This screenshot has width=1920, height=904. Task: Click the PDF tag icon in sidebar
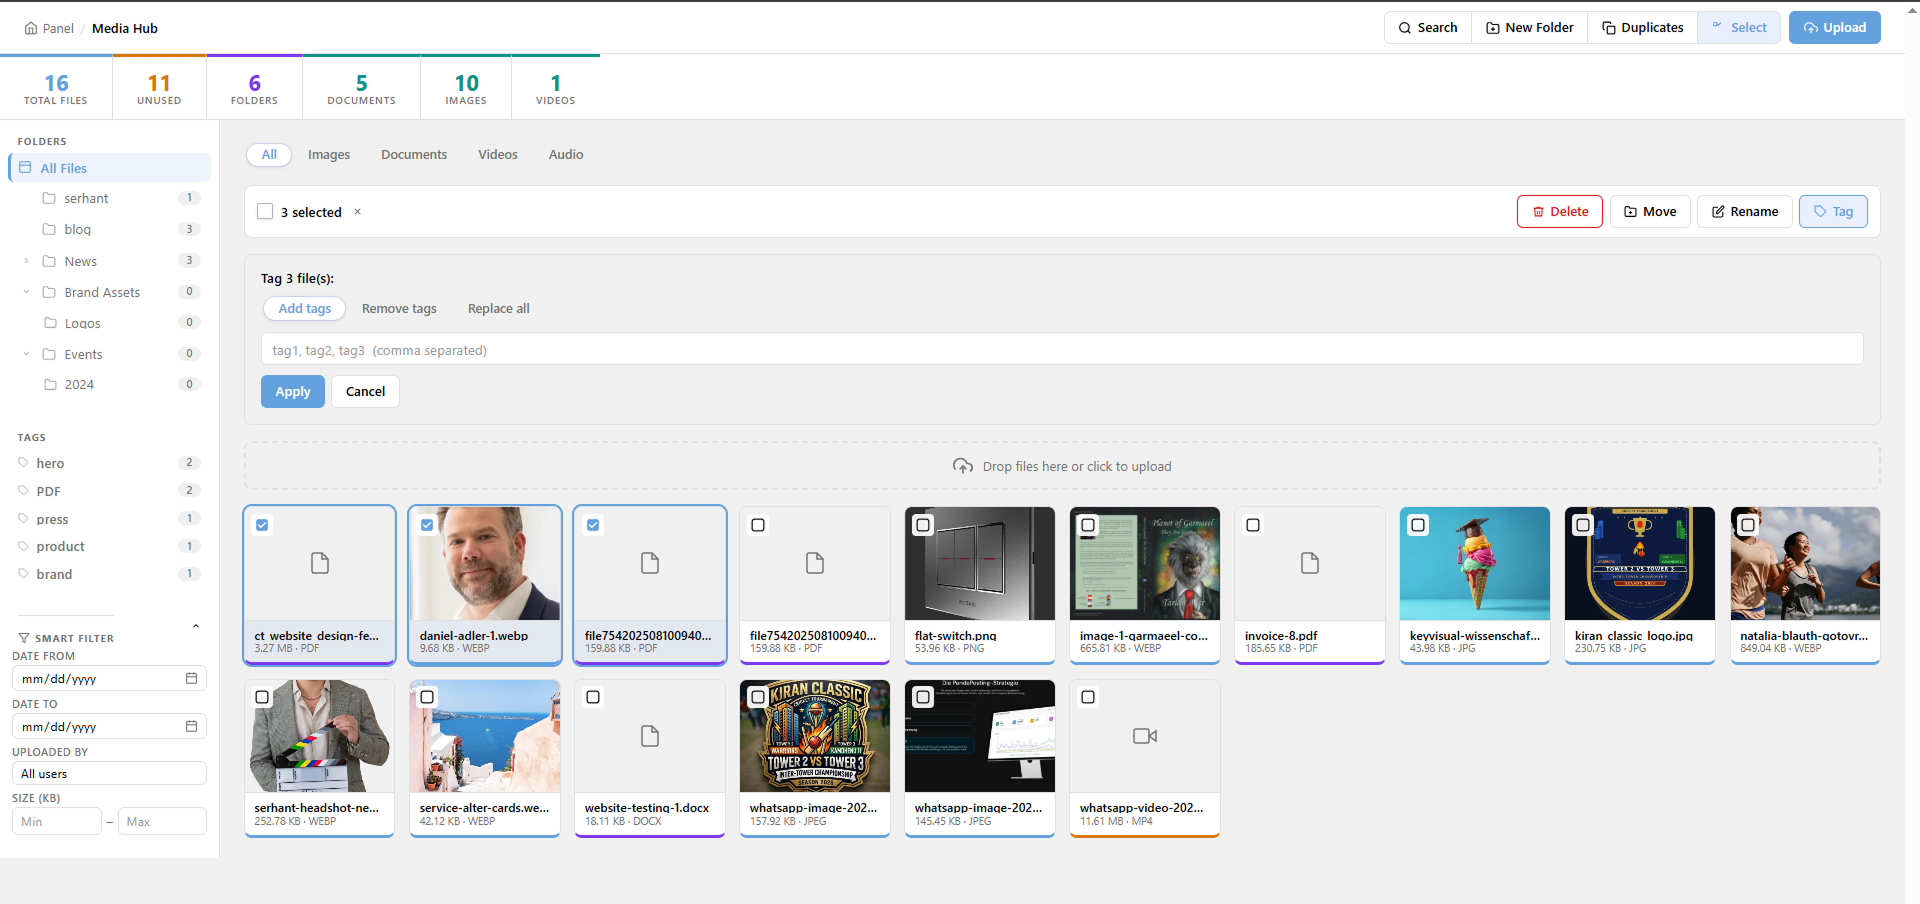coord(23,491)
